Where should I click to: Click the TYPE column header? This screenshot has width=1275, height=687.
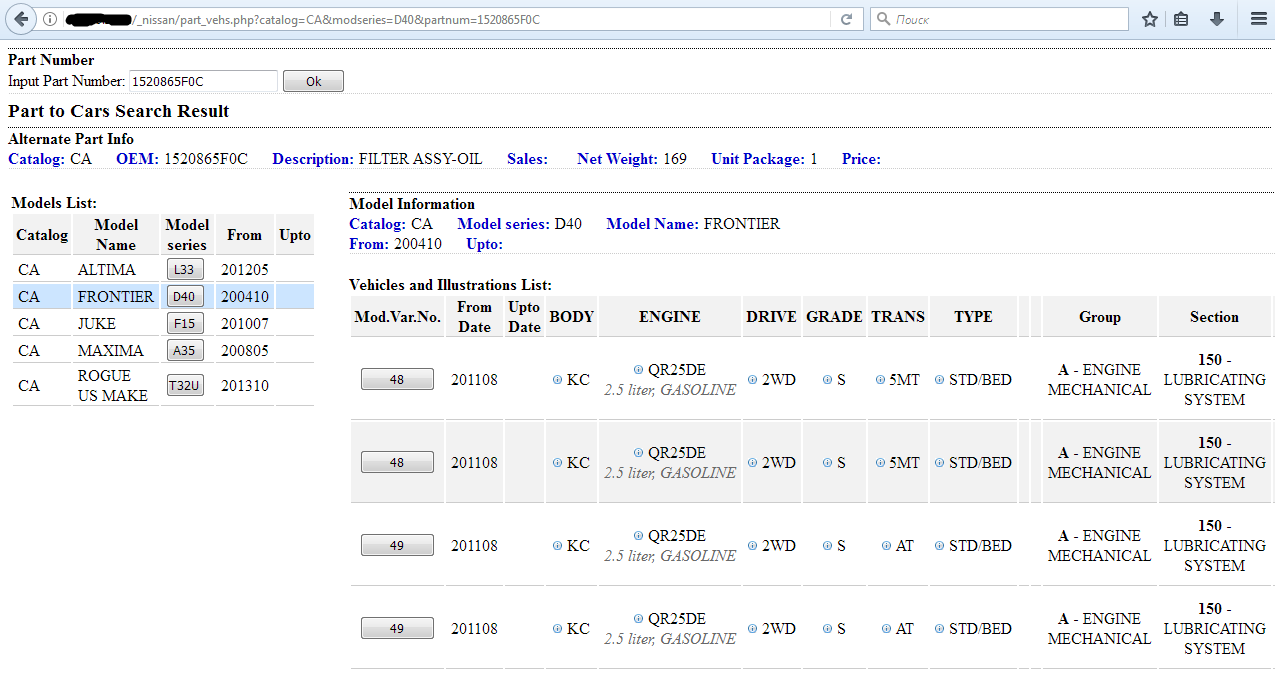click(x=973, y=316)
